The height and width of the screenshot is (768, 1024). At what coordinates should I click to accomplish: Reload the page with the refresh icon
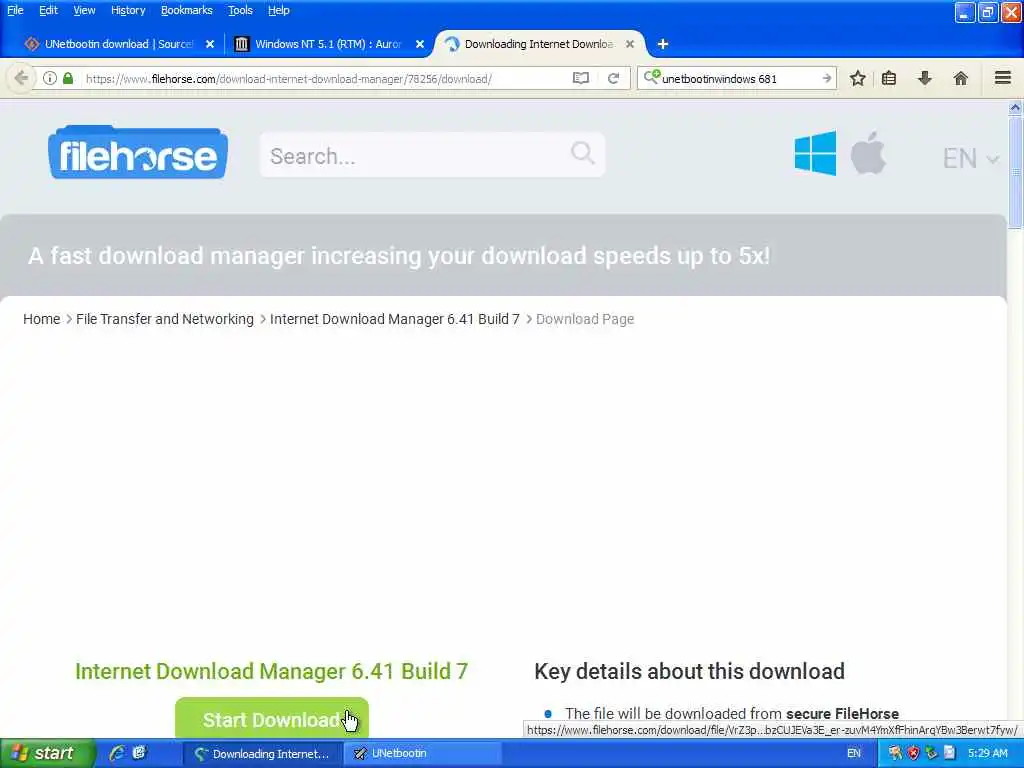tap(613, 78)
